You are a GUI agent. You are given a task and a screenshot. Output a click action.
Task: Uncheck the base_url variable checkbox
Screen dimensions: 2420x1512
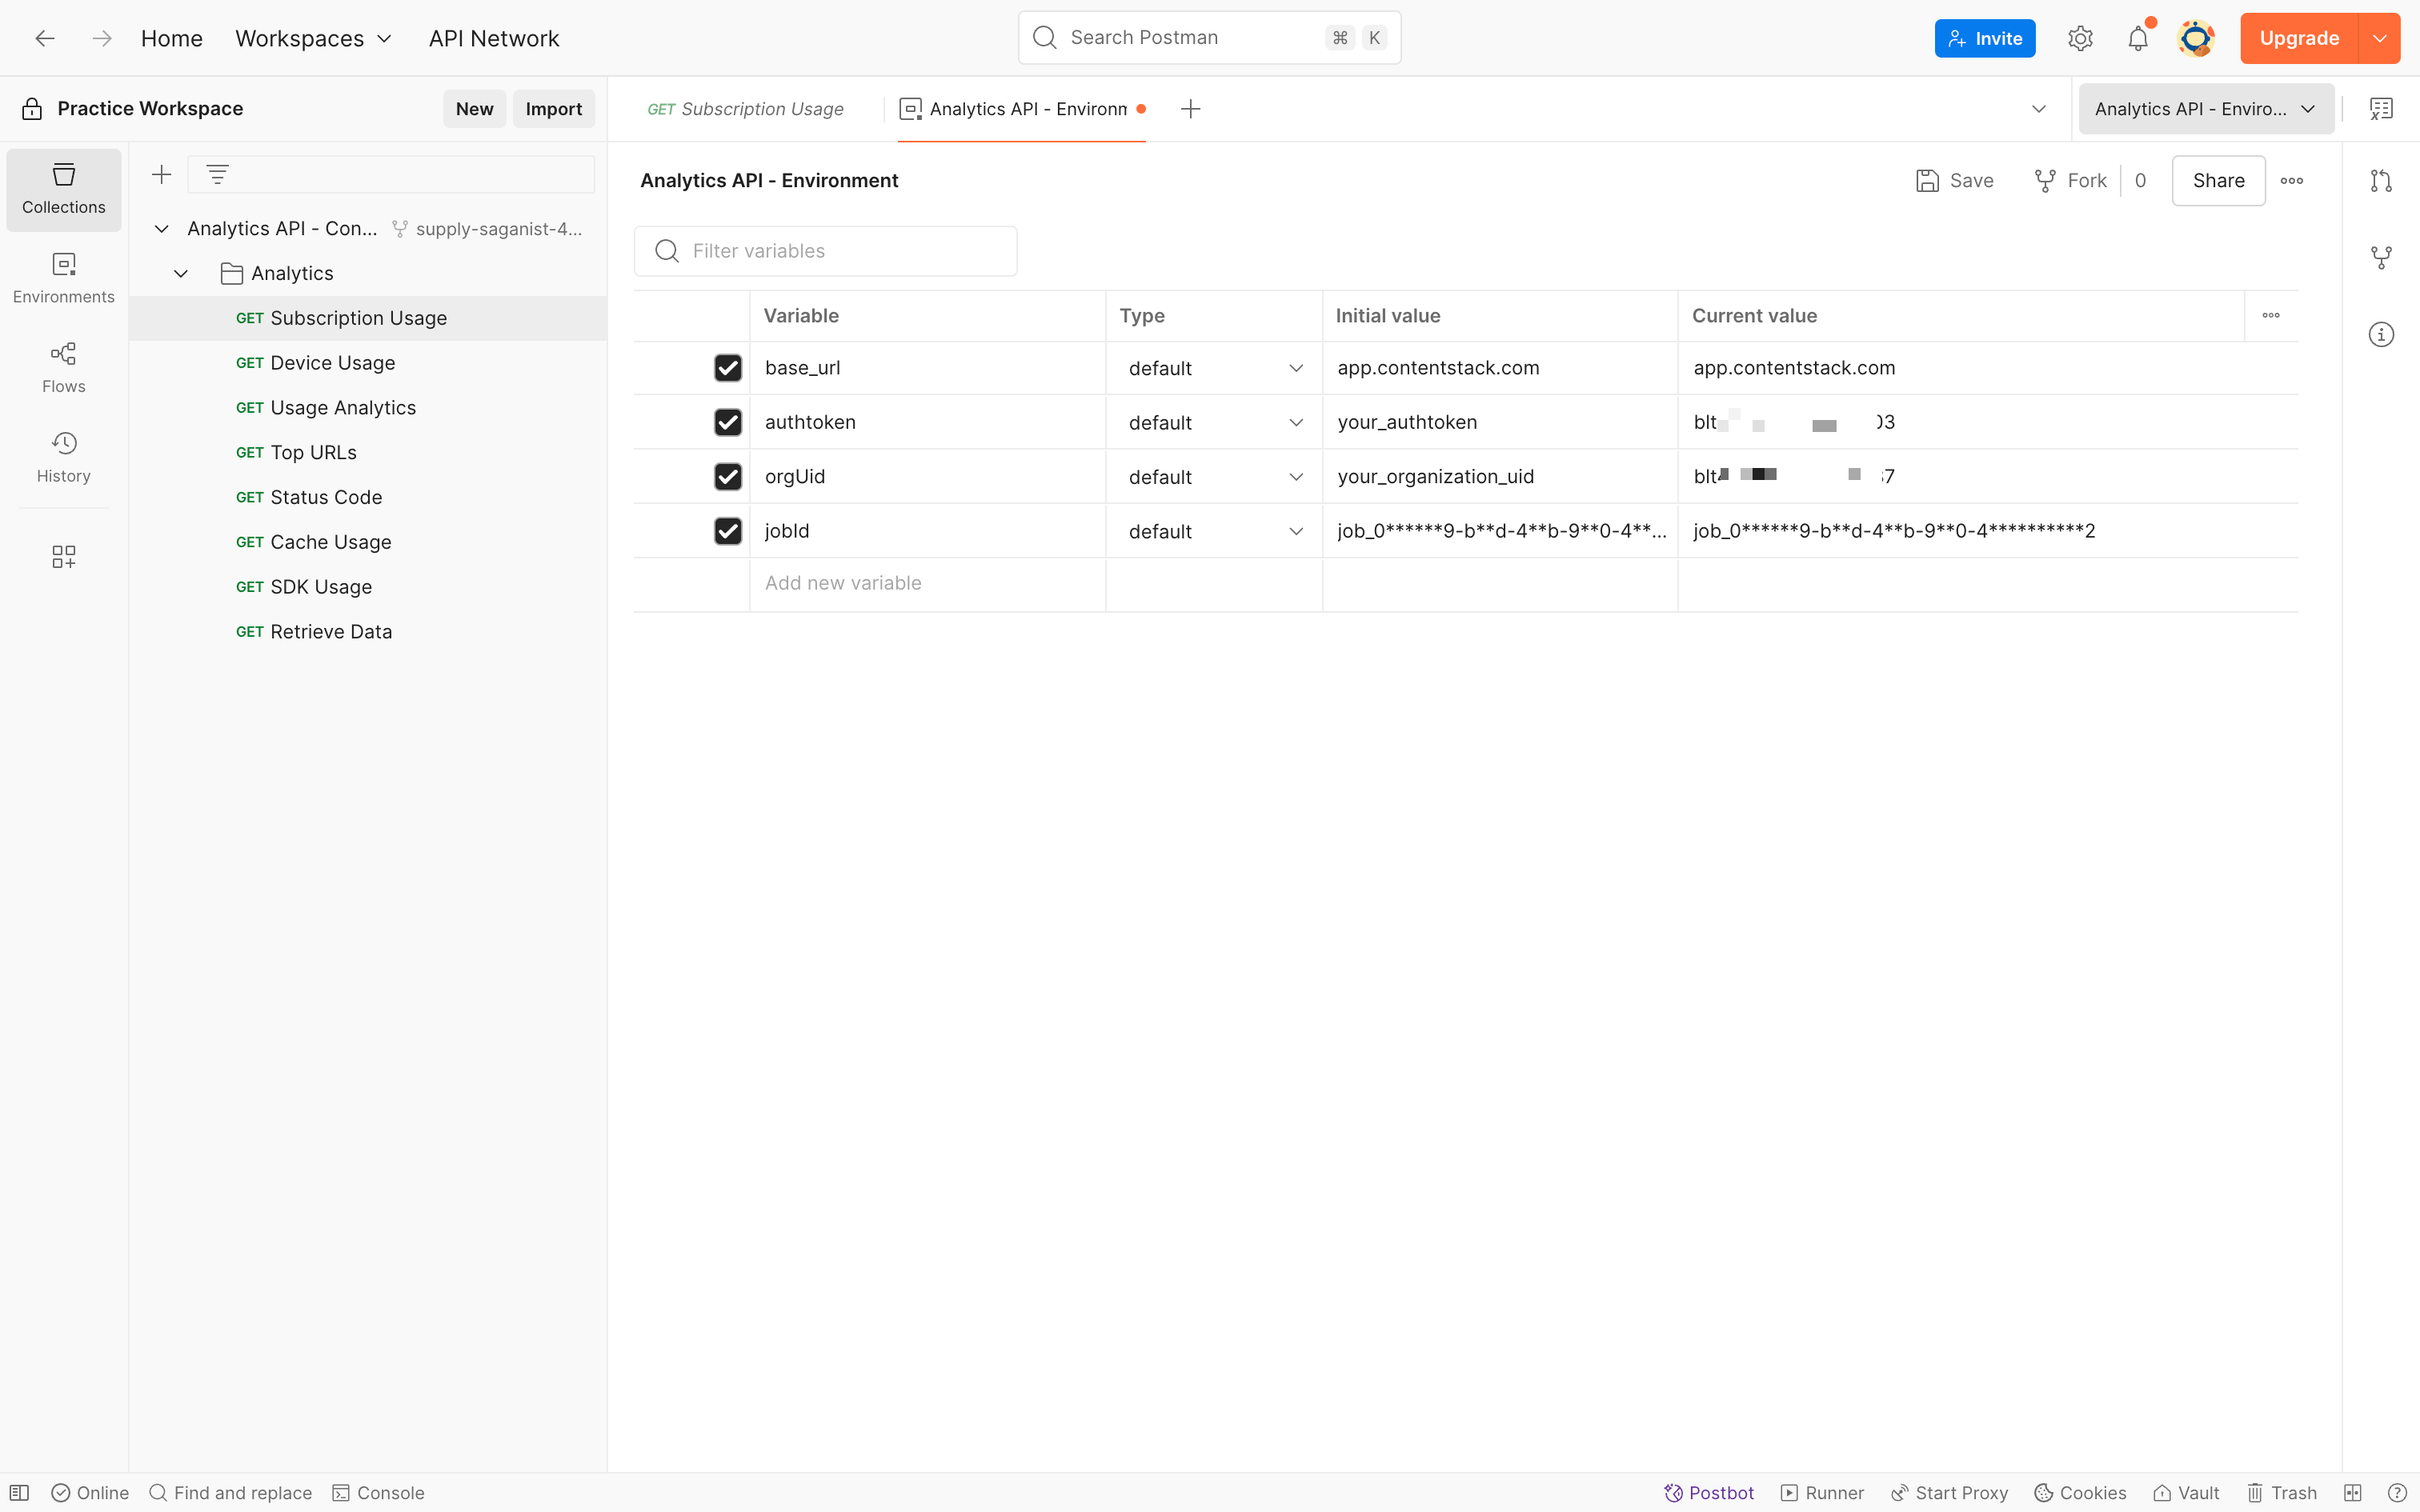coord(728,368)
